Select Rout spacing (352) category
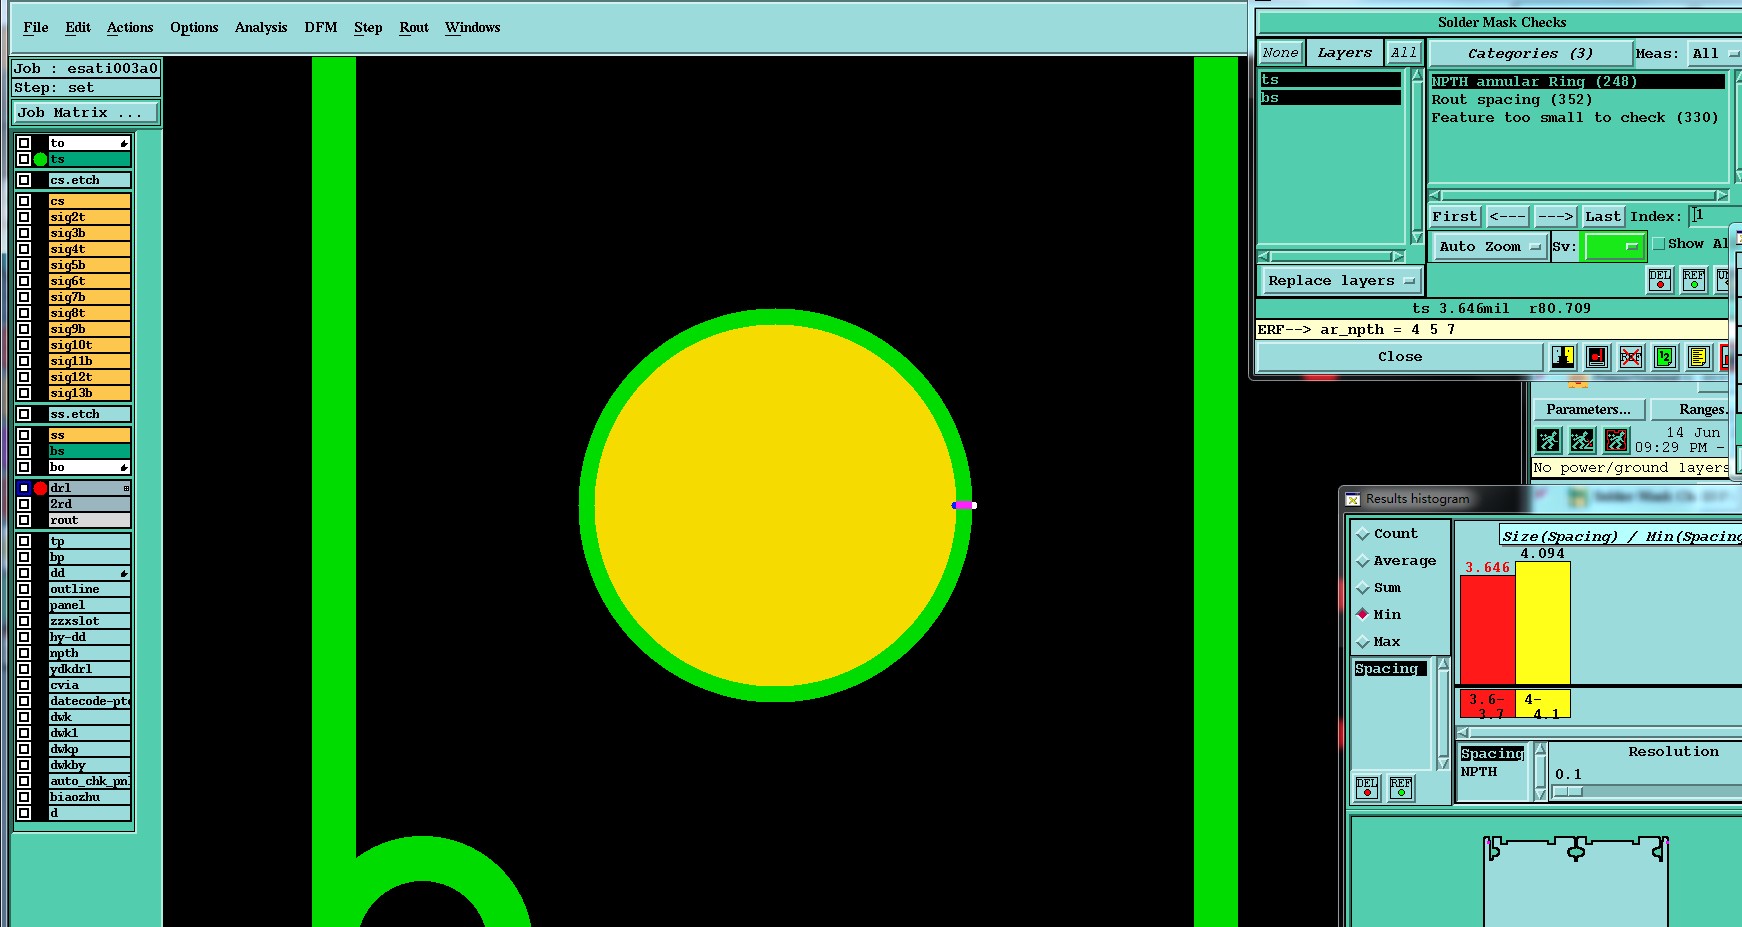The height and width of the screenshot is (927, 1742). click(1511, 100)
